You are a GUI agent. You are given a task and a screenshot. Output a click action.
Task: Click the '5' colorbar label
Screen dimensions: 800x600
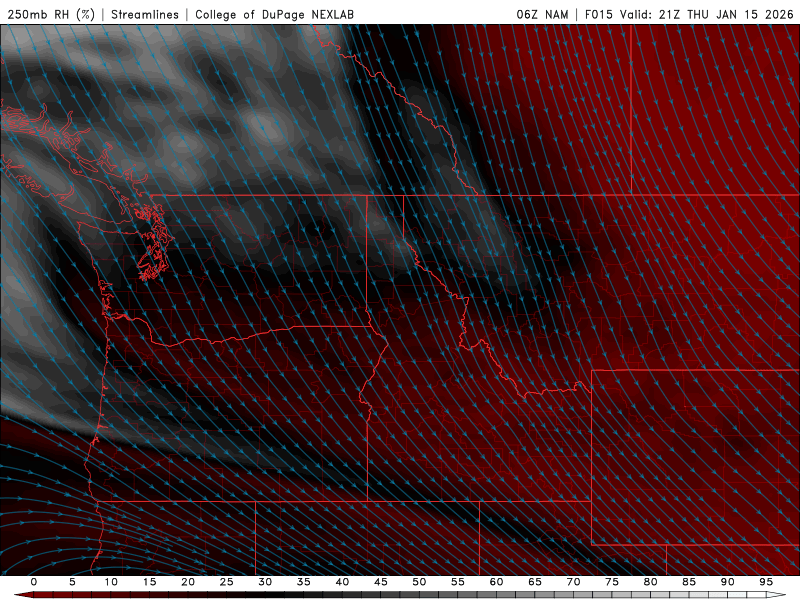point(72,582)
